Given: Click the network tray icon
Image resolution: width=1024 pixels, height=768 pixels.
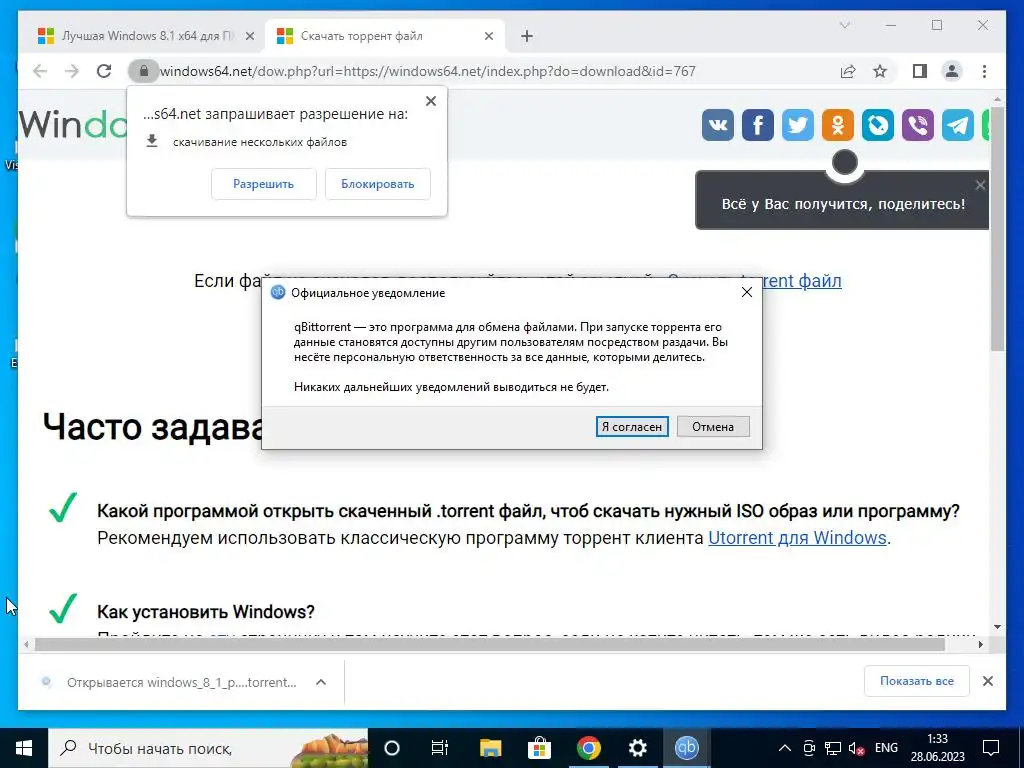Looking at the screenshot, I should pyautogui.click(x=833, y=748).
